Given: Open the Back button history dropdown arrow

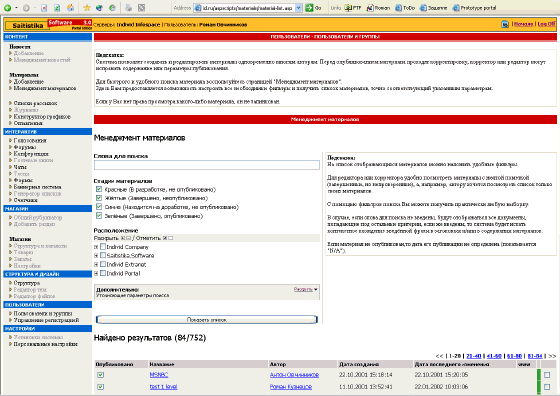Looking at the screenshot, I should (16, 7).
